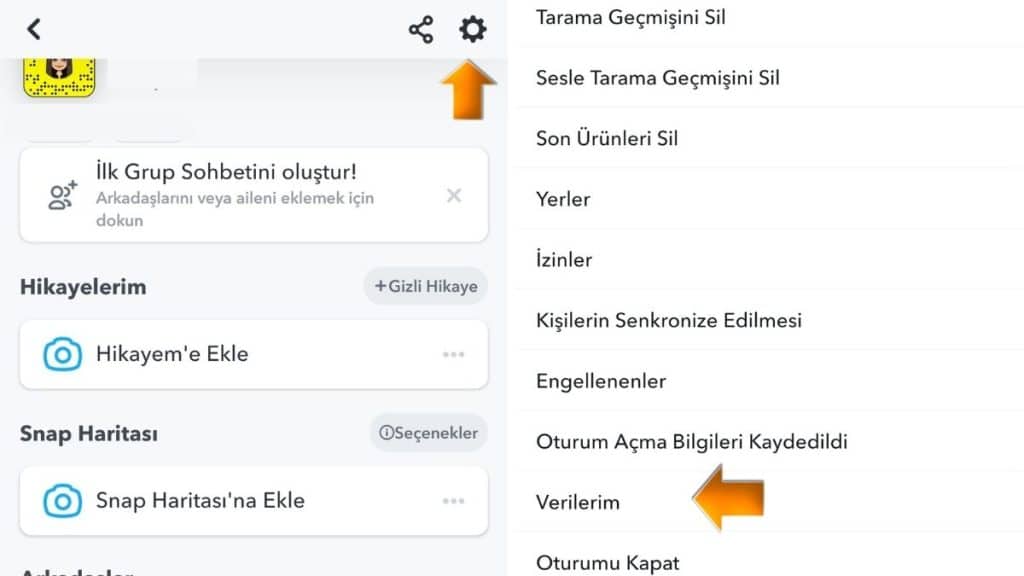Open settings via gear icon
Screen dimensions: 1024x576
coord(472,30)
